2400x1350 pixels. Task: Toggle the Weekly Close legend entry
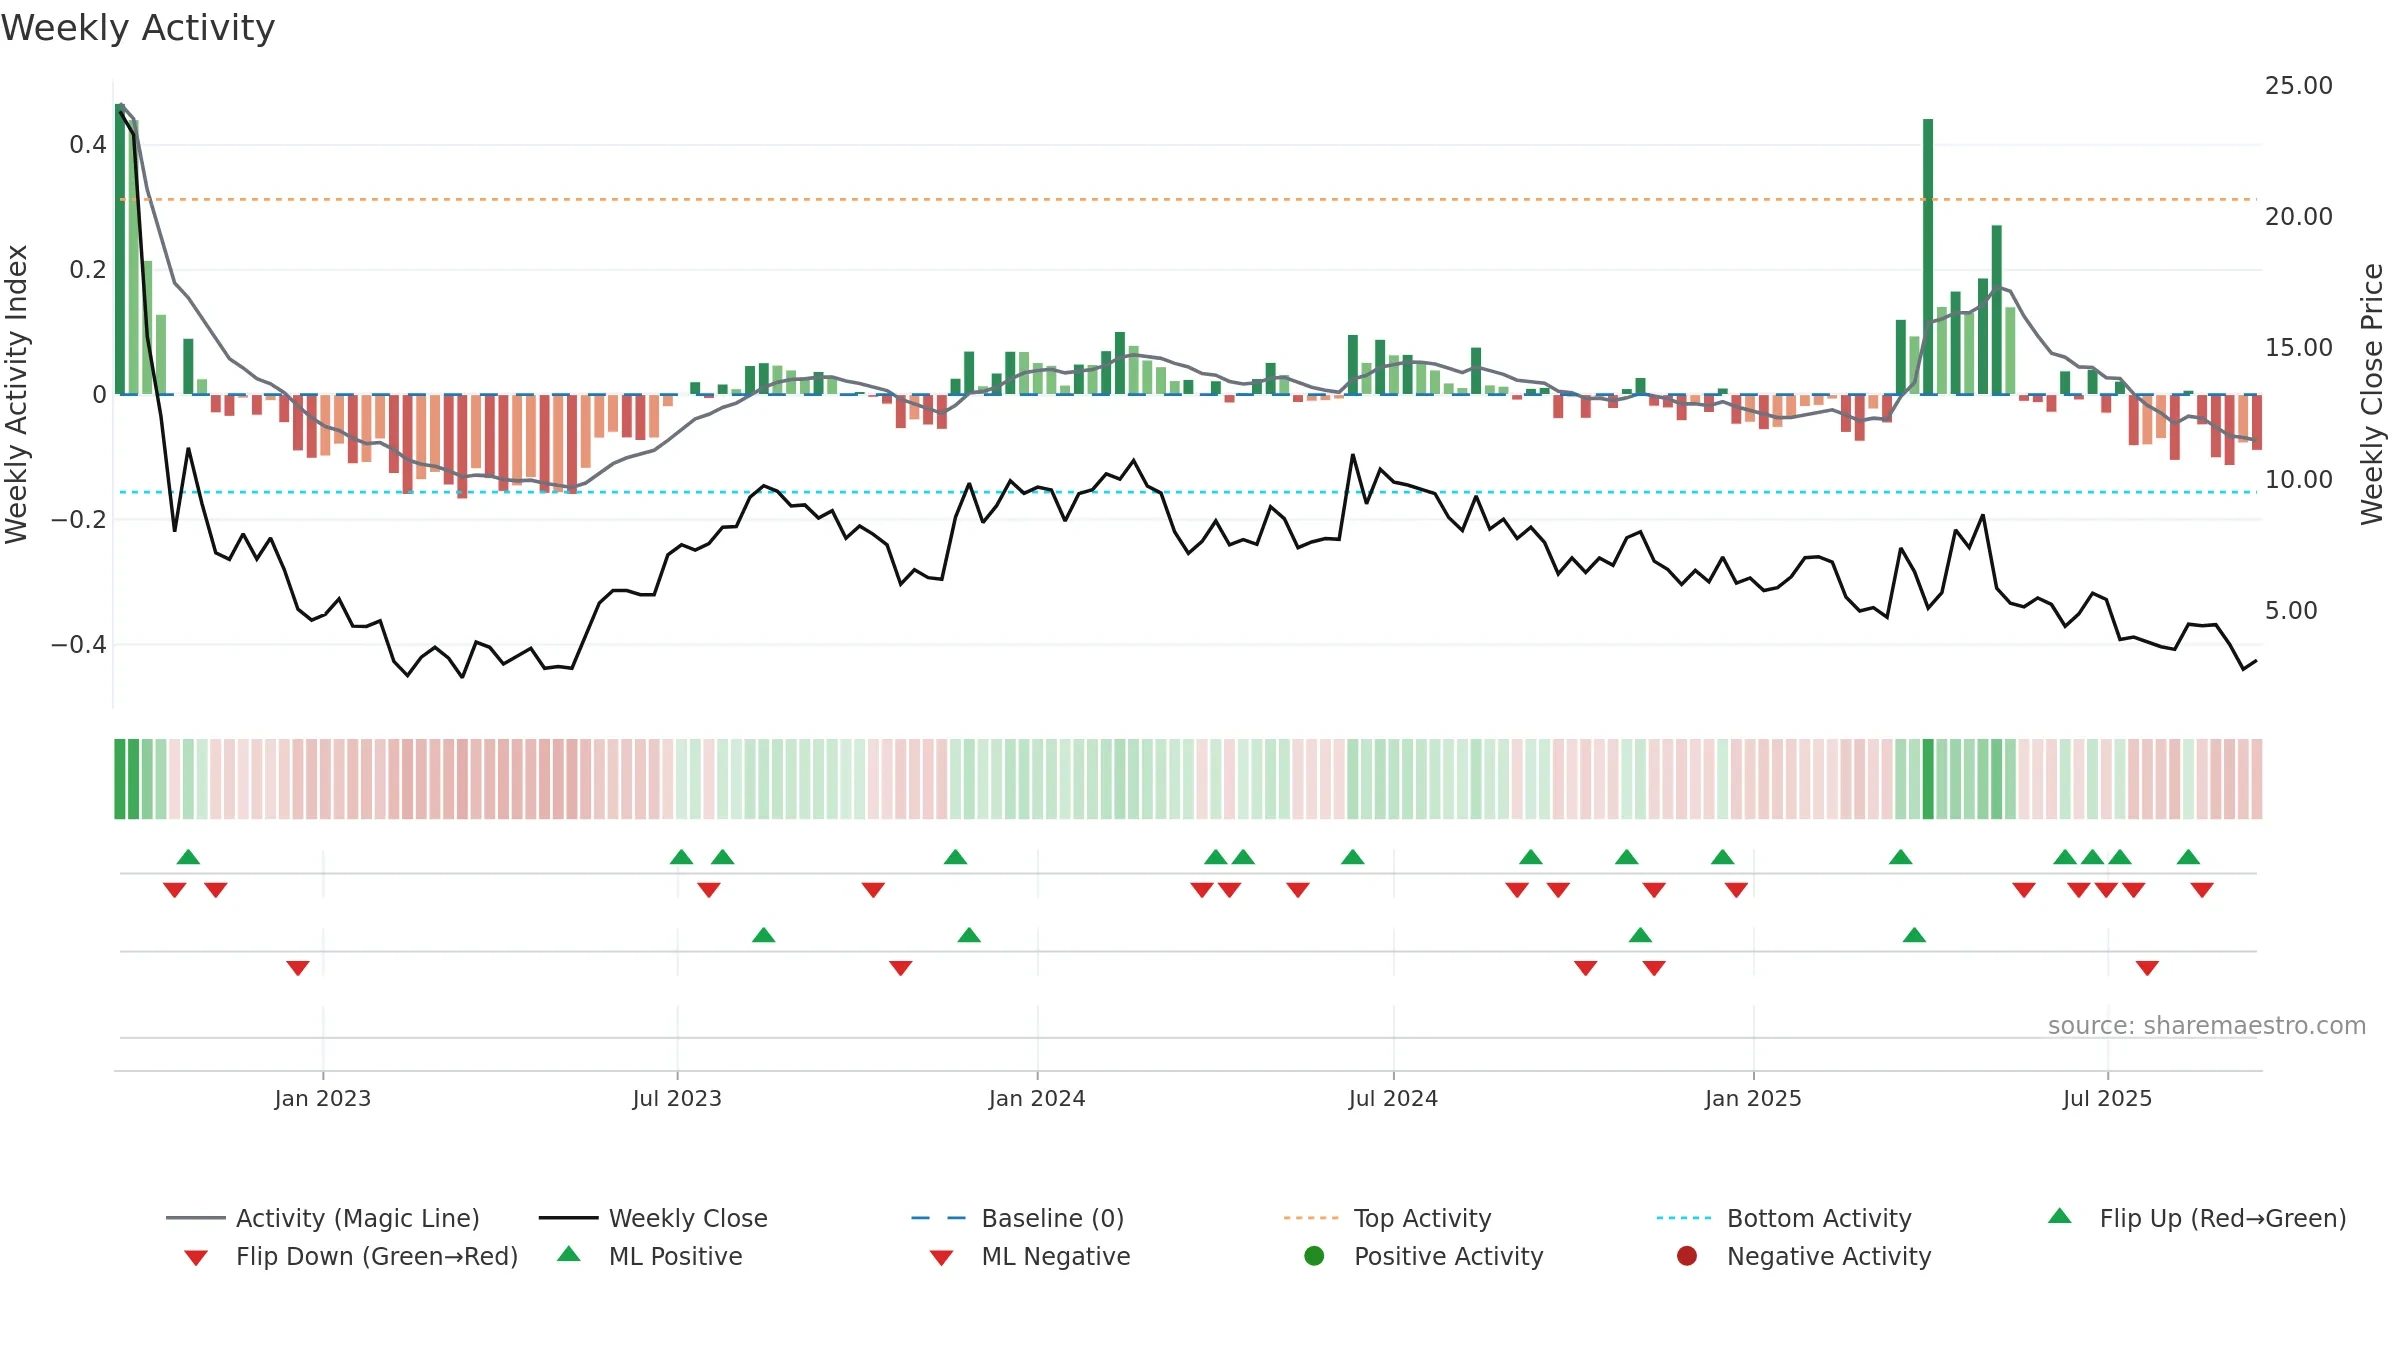[653, 1218]
